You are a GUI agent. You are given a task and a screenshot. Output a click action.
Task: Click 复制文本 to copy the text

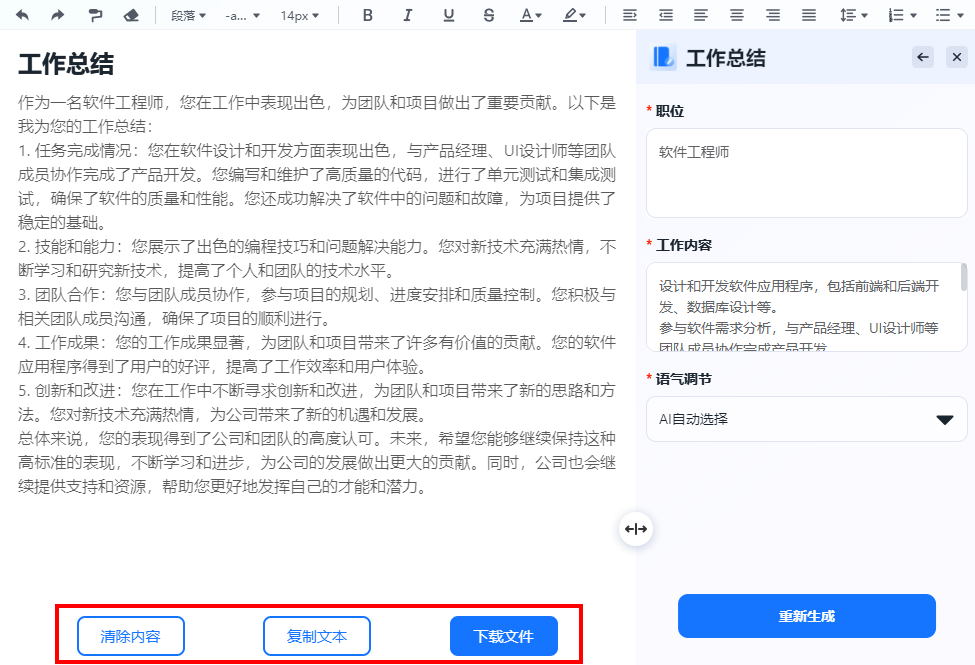point(316,635)
